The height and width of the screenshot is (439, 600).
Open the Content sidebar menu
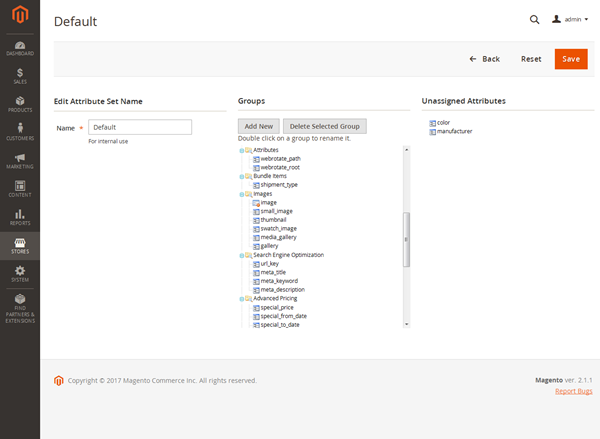point(20,188)
